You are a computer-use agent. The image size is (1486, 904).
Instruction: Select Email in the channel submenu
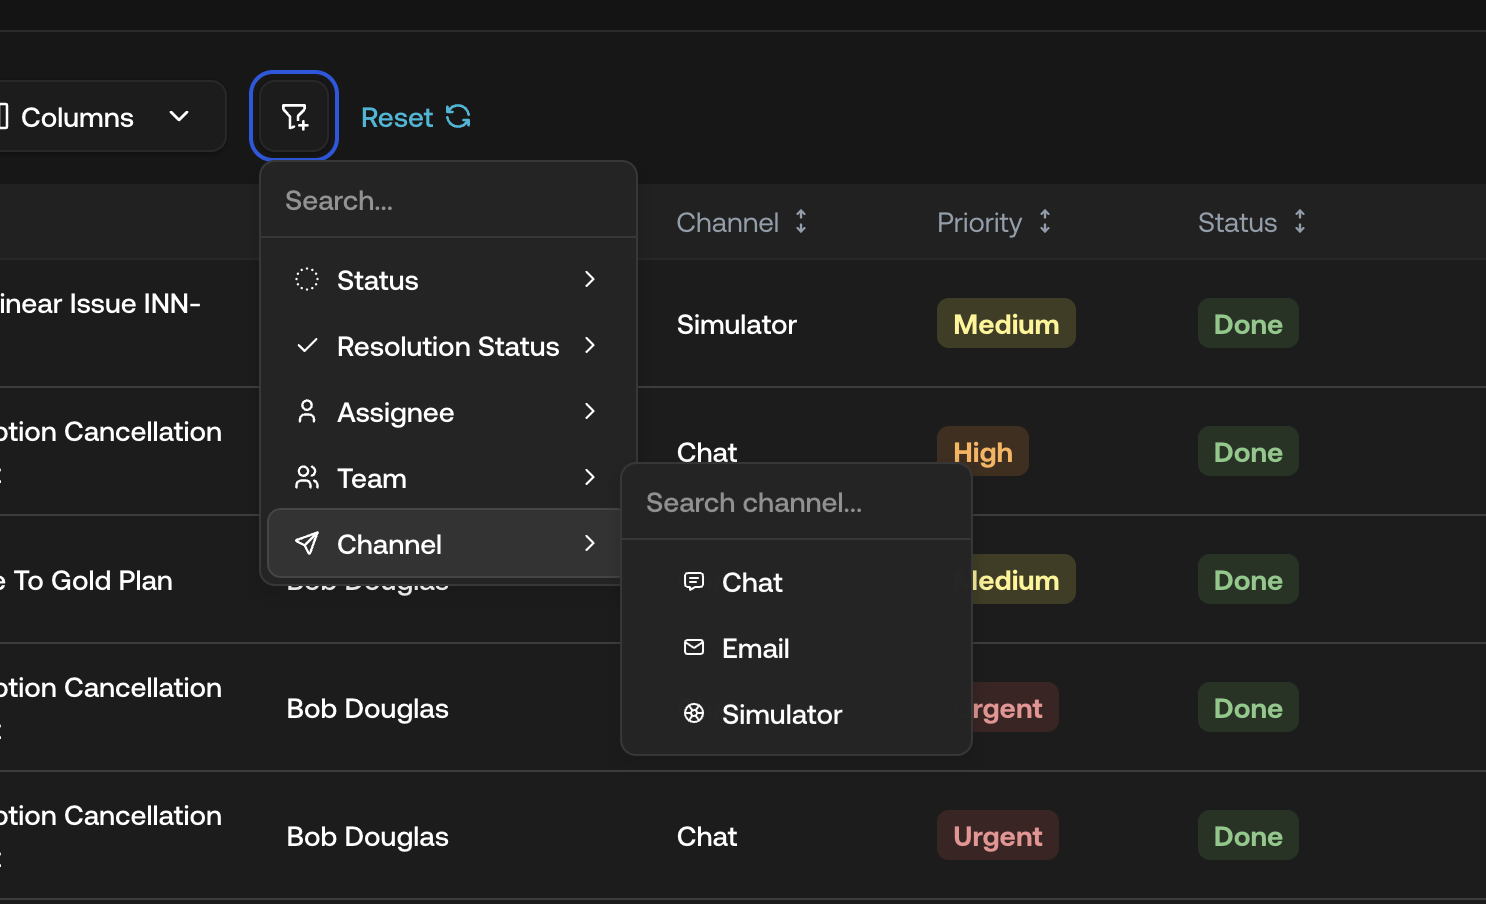pyautogui.click(x=755, y=647)
